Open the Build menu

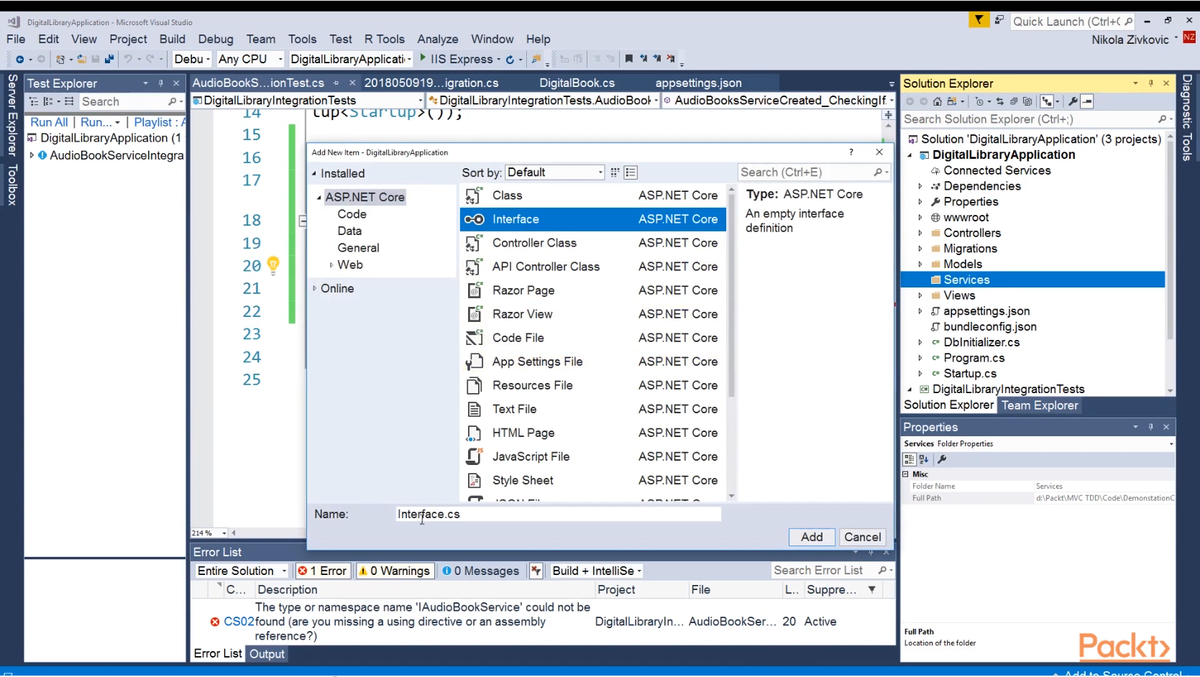172,39
